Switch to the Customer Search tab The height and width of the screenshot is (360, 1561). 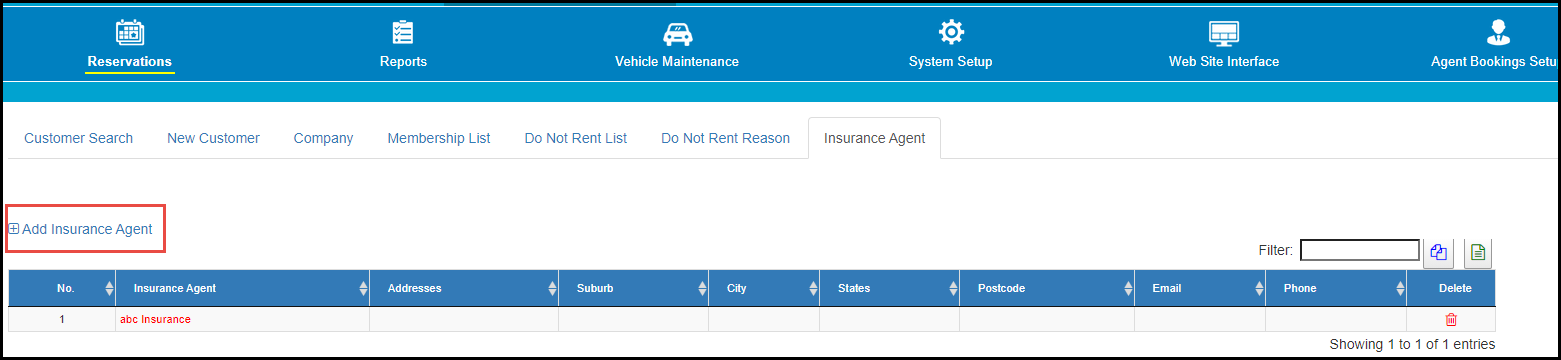click(78, 138)
